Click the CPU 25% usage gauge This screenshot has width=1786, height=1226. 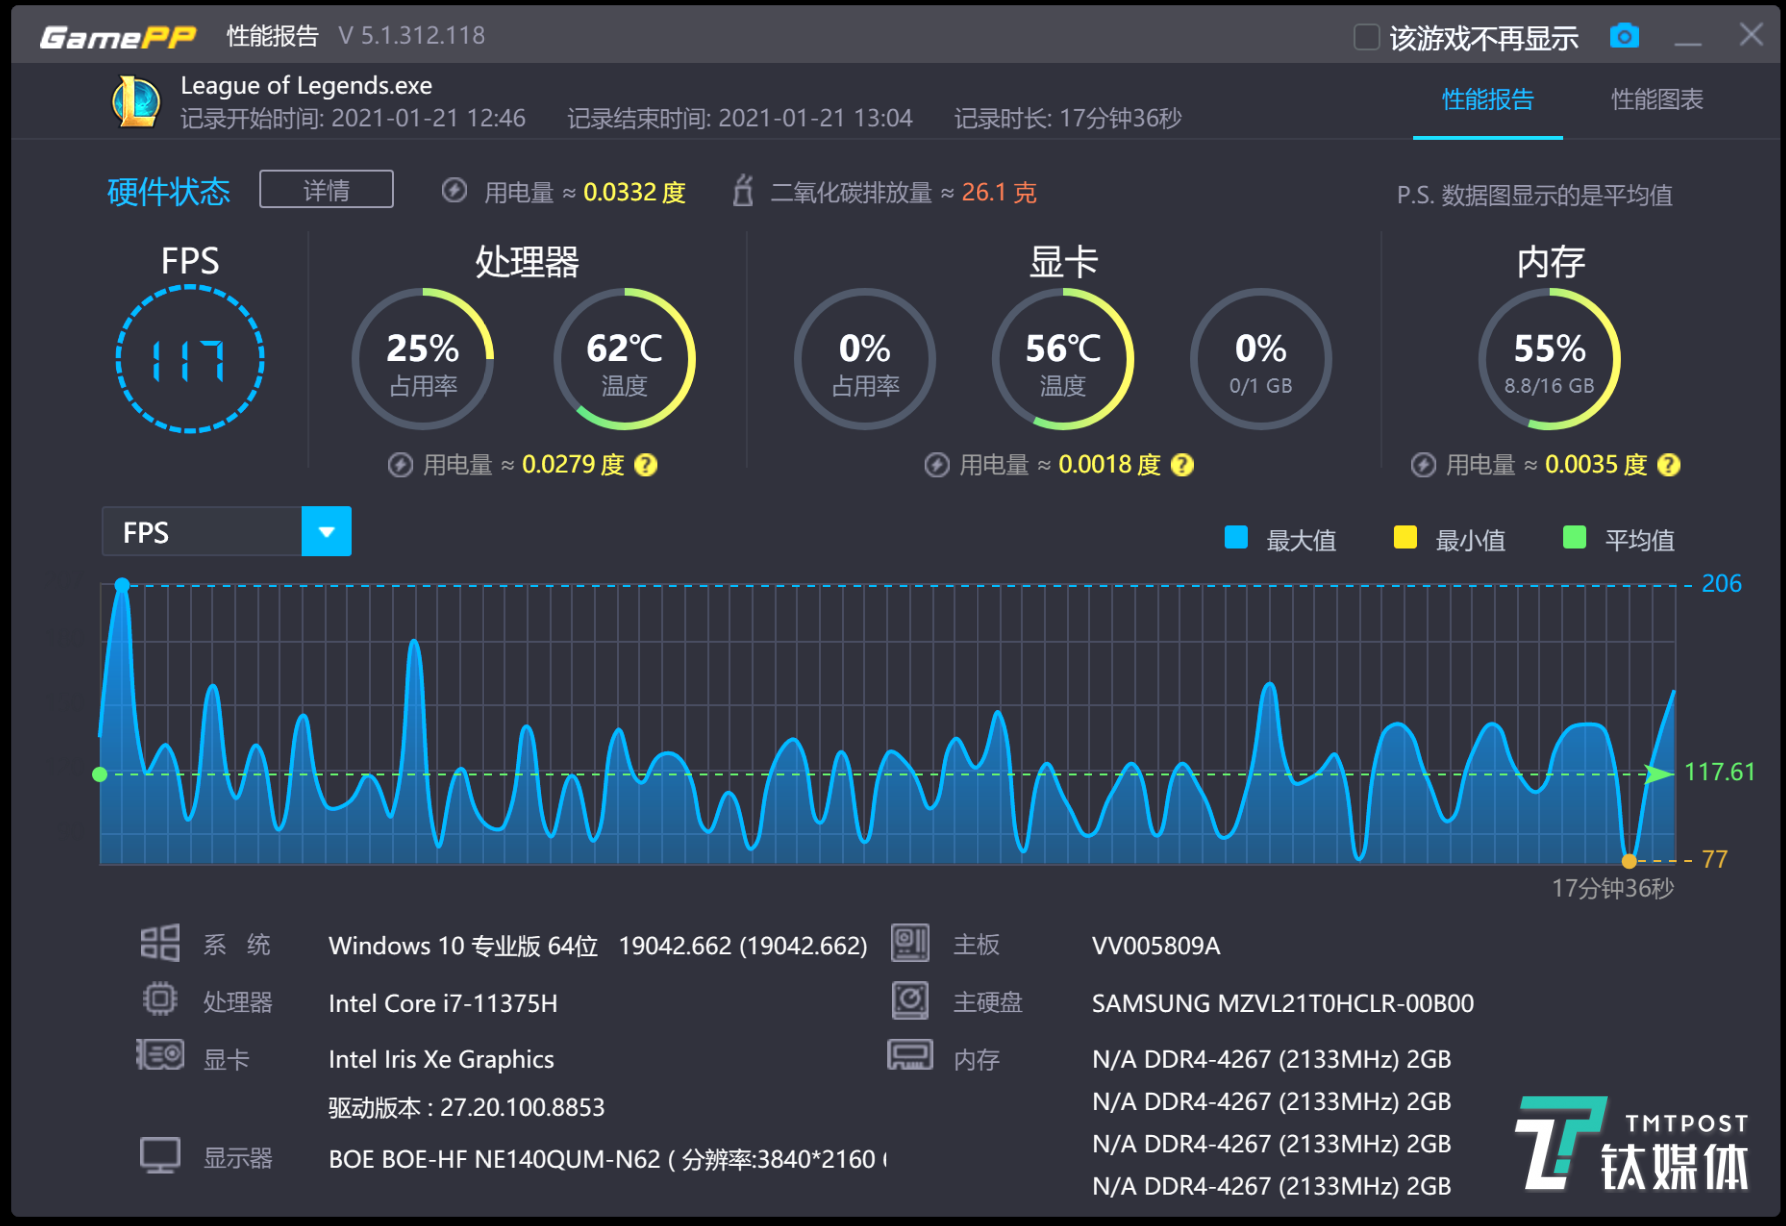(x=423, y=359)
